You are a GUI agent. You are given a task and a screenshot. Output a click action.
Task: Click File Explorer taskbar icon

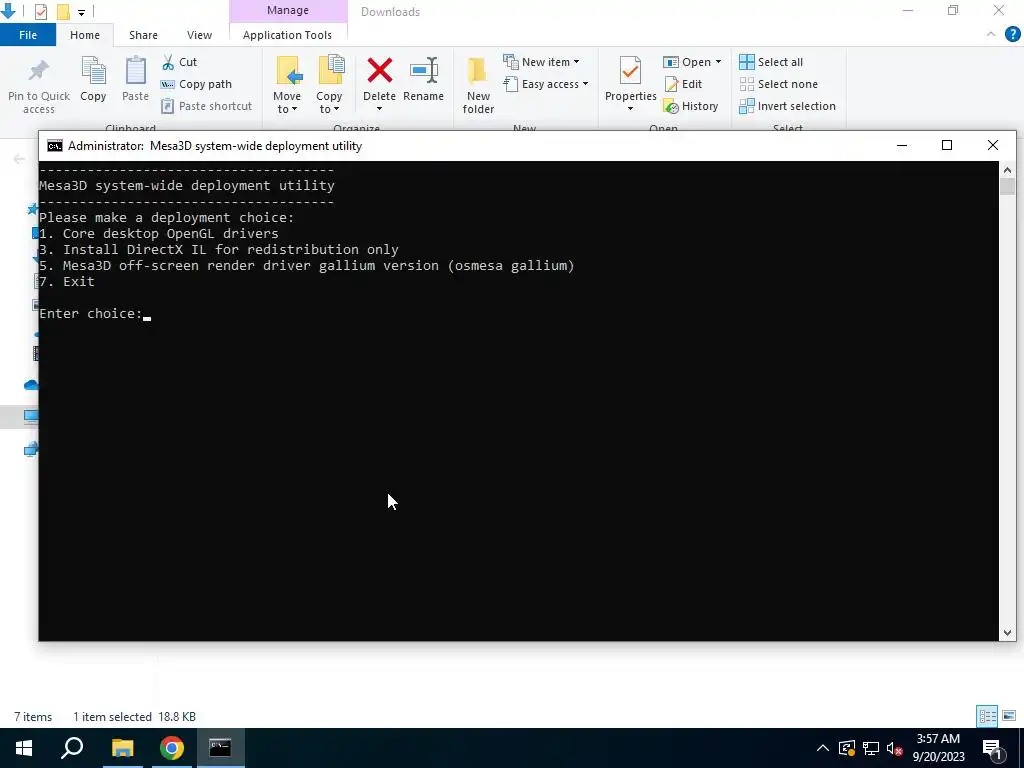click(122, 748)
